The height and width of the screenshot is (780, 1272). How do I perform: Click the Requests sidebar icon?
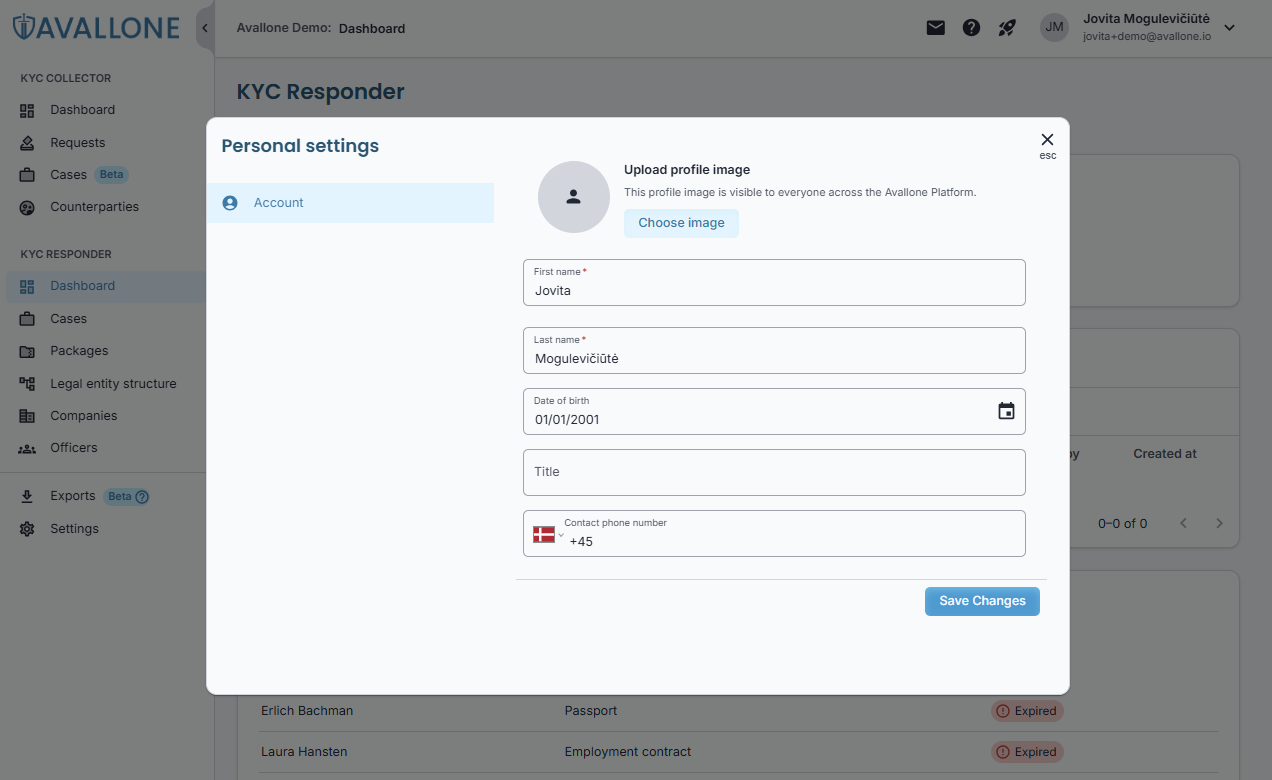[27, 143]
